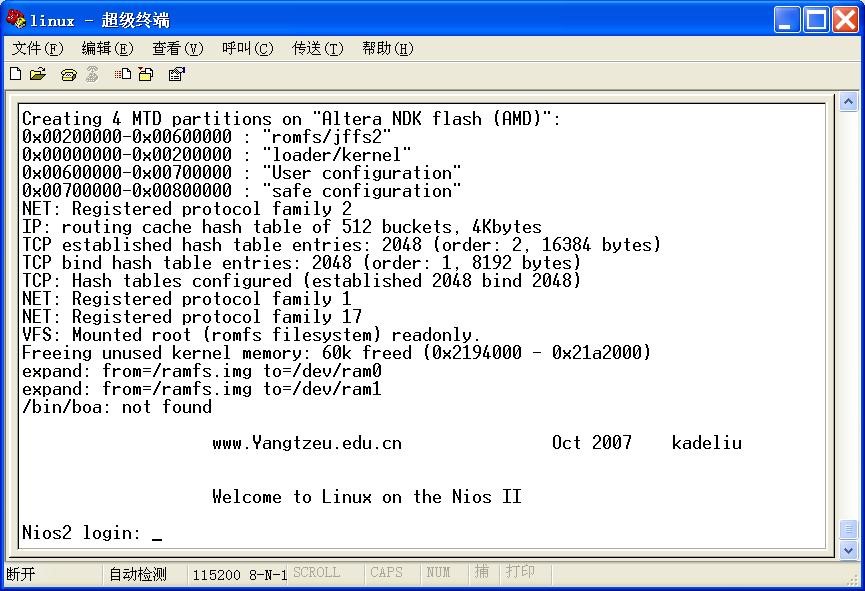The image size is (865, 591).
Task: Maximize the terminal window
Action: (x=816, y=20)
